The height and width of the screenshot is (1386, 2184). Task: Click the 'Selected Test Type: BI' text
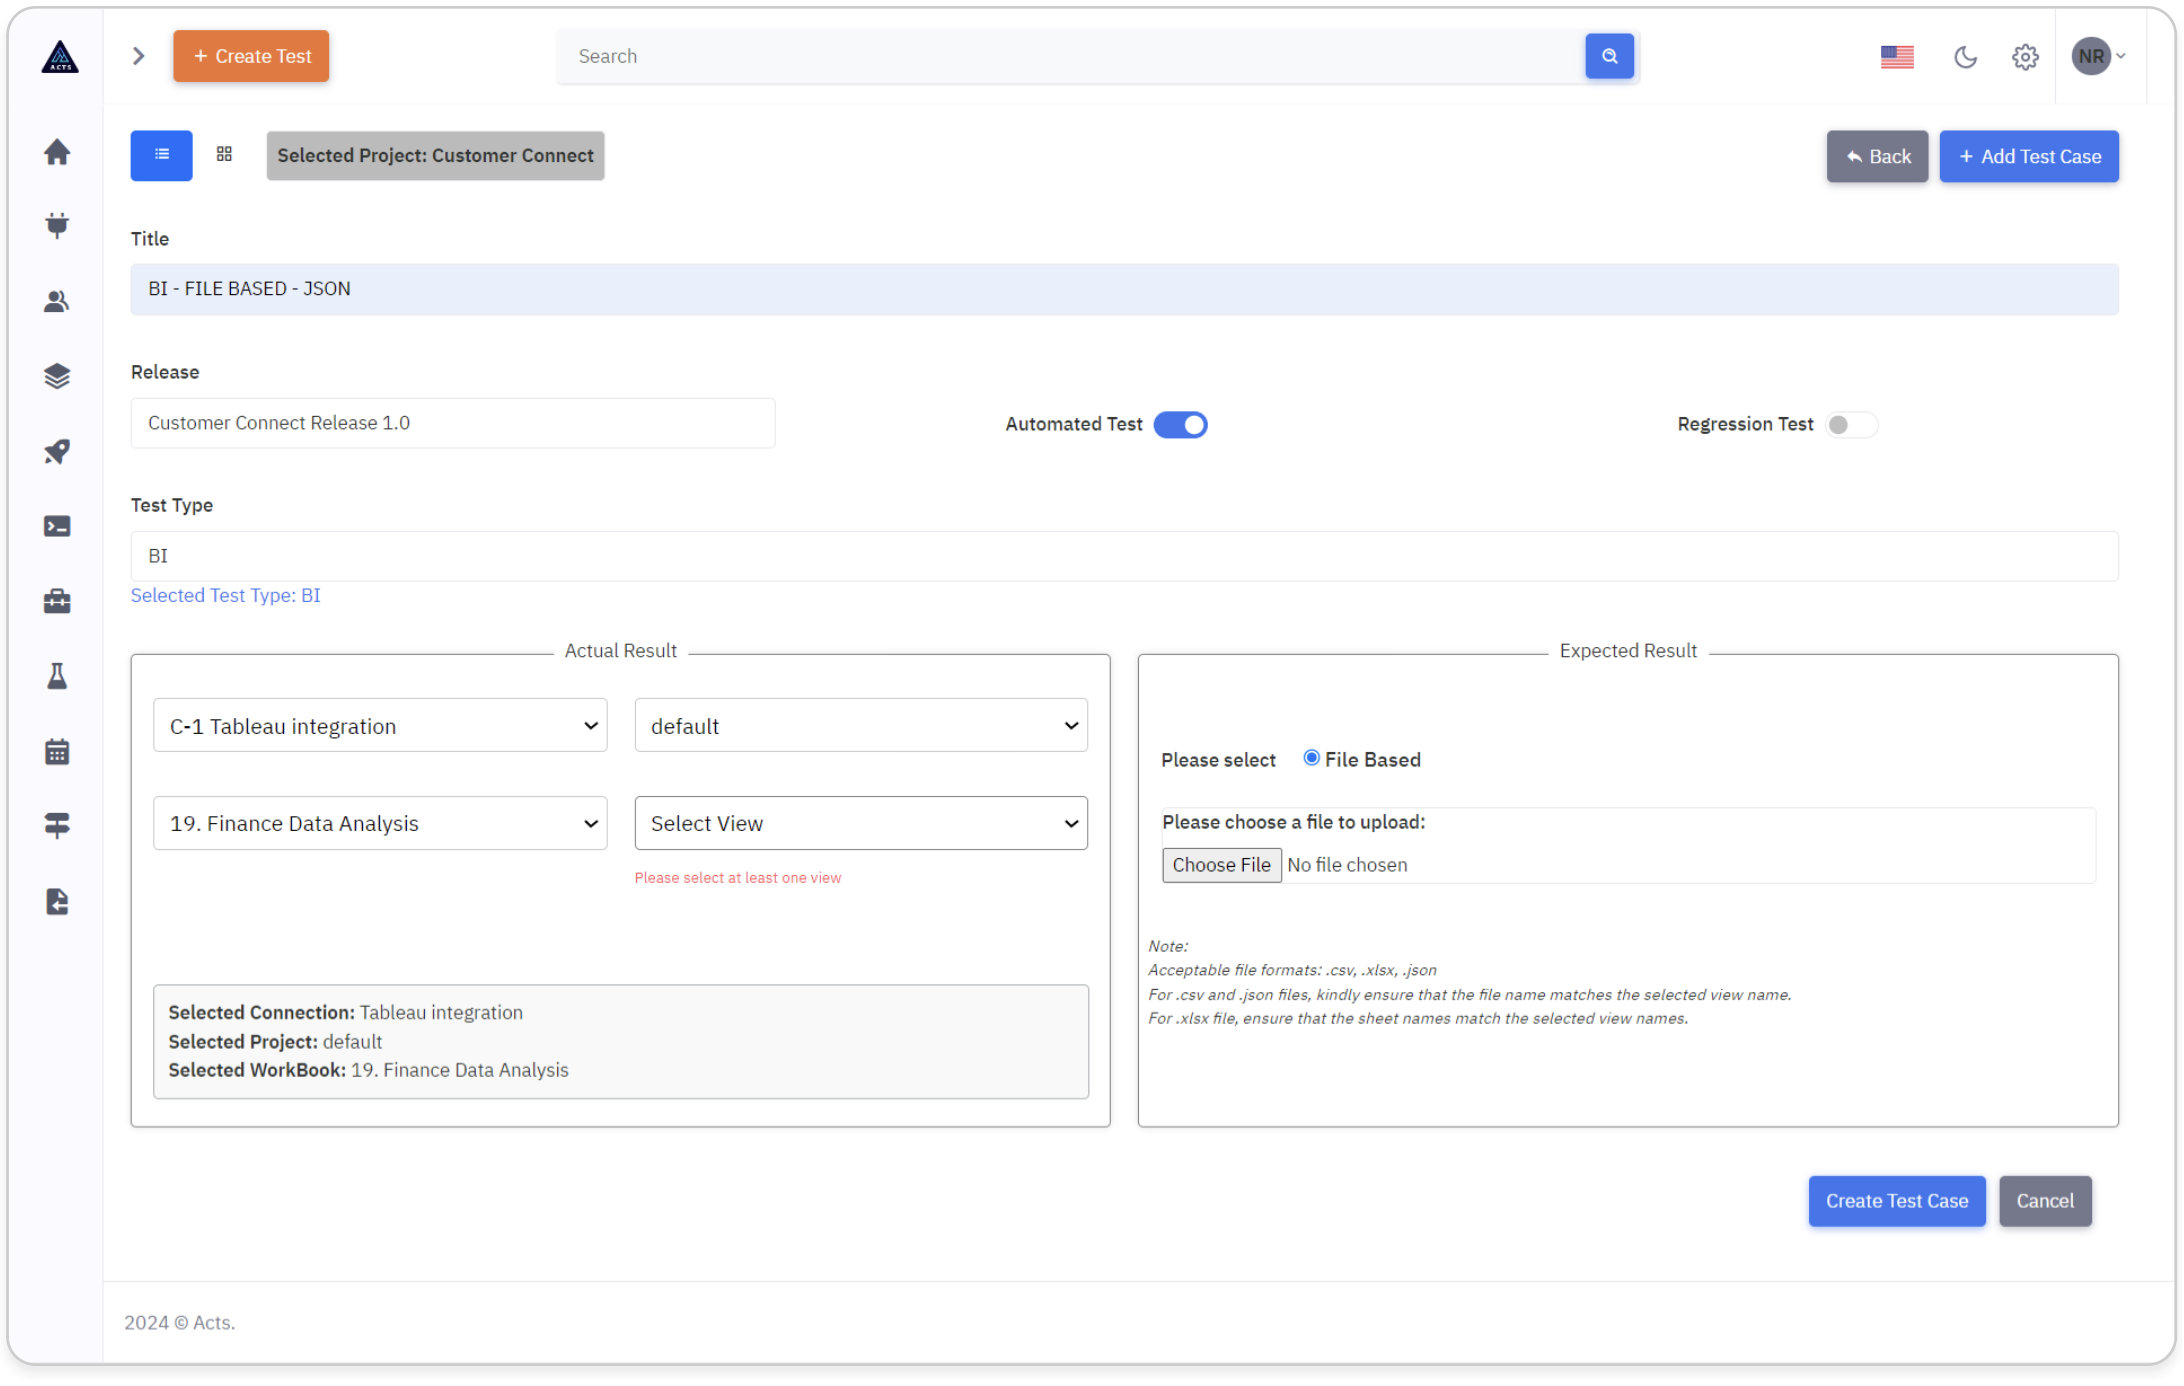[226, 596]
